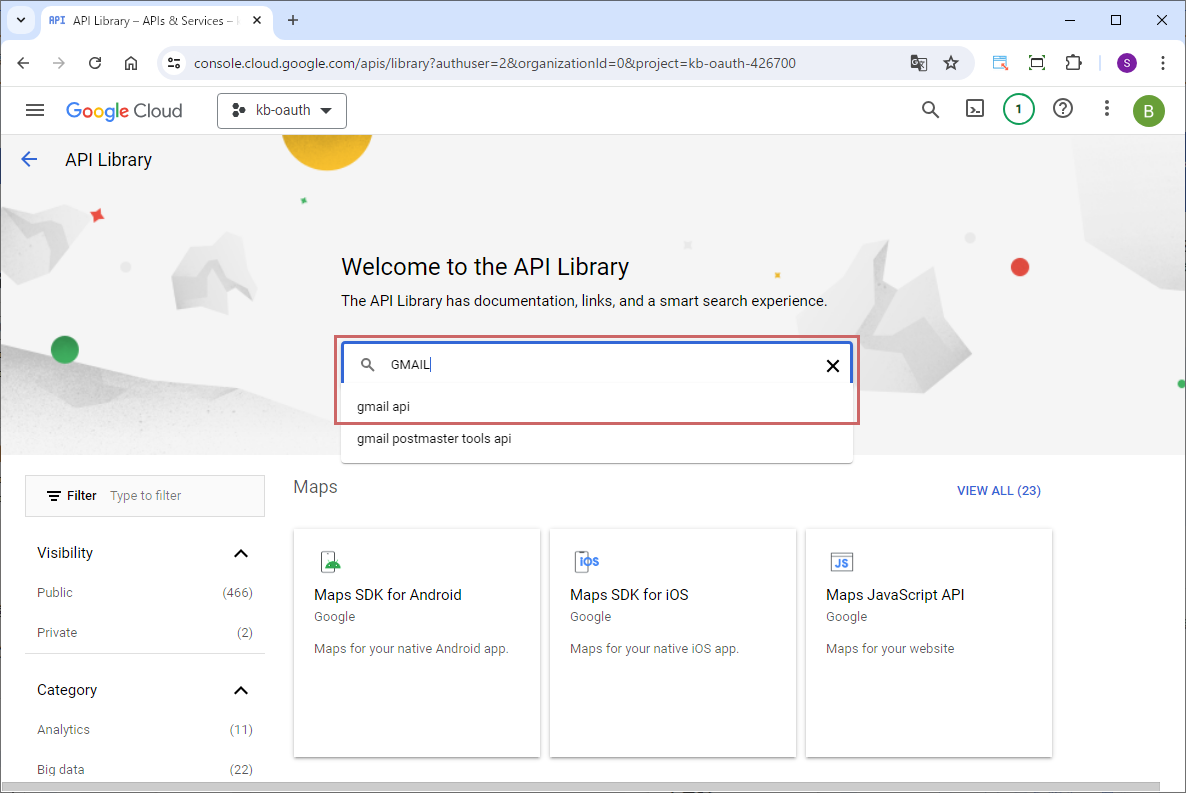Viewport: 1186px width, 793px height.
Task: Click the three-dot more options in header
Action: click(1106, 110)
